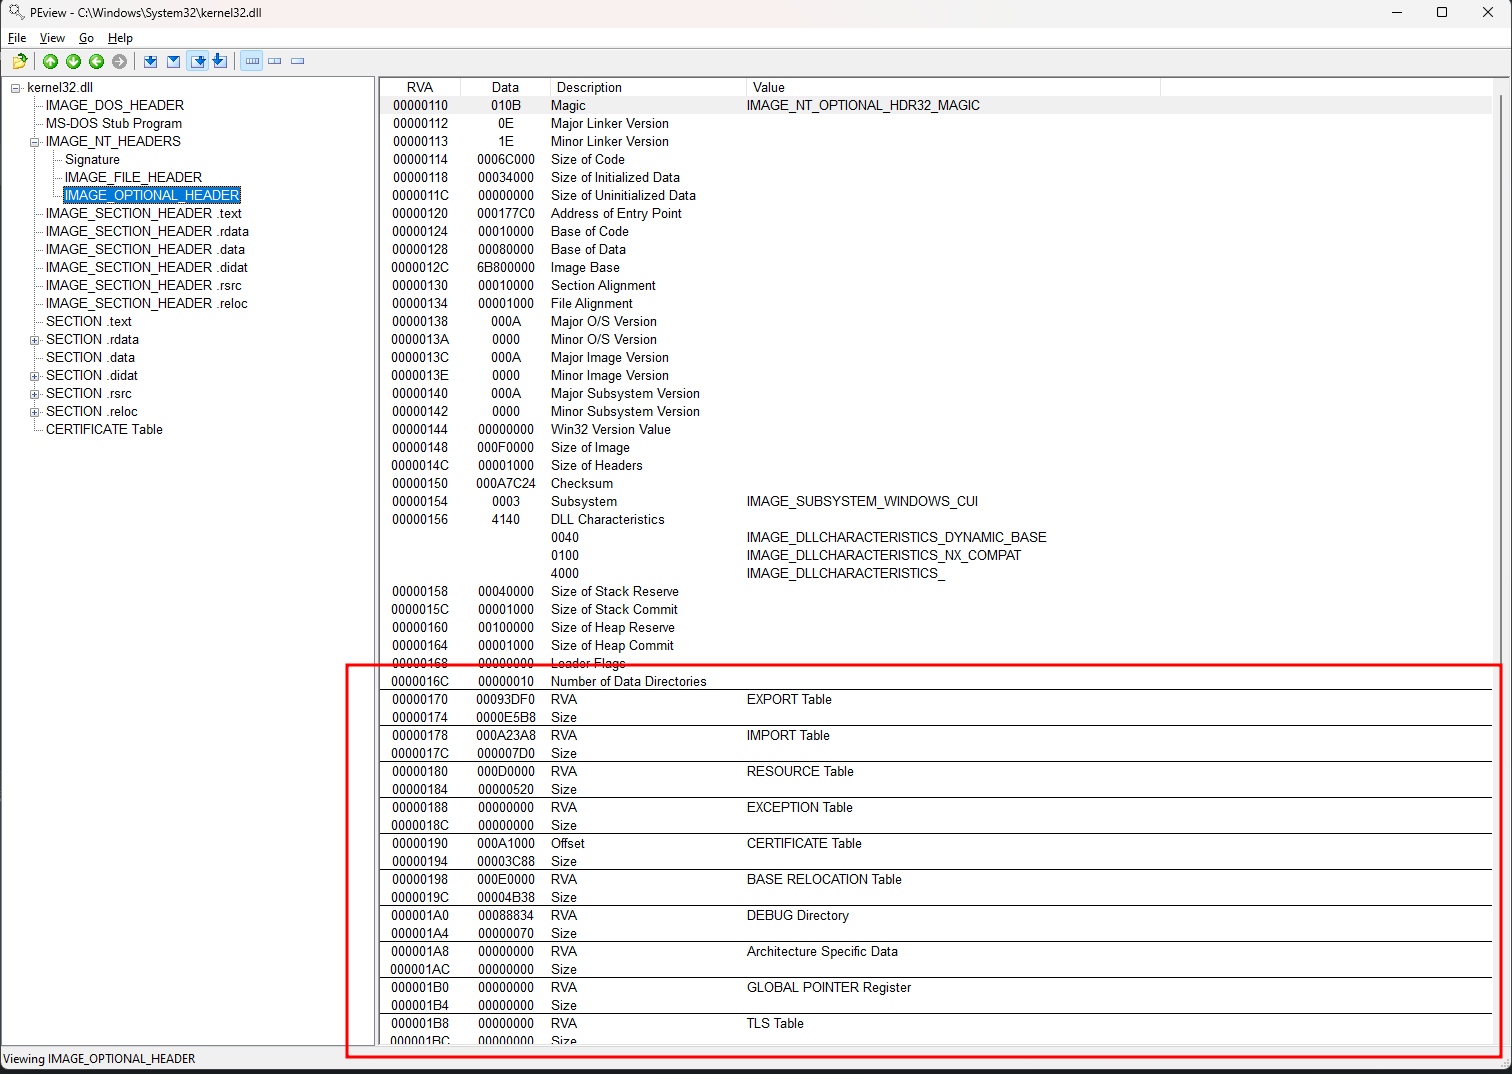Select IMAGE_FILE_HEADER in the tree

[133, 177]
